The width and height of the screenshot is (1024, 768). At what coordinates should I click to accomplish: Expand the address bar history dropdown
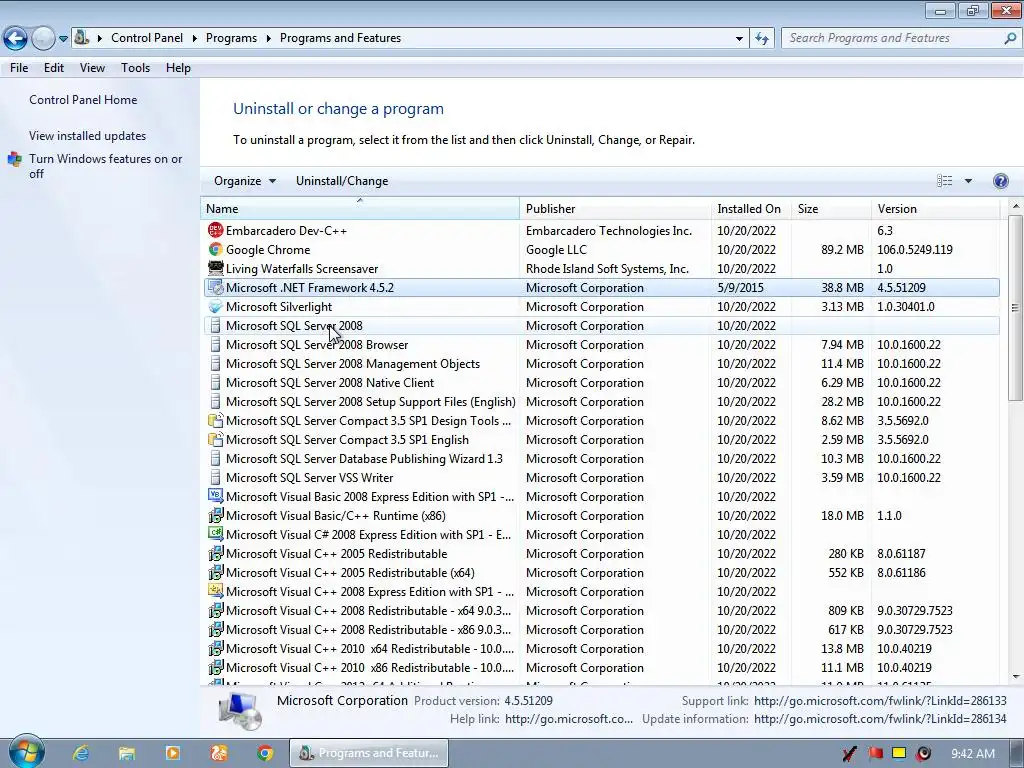point(739,38)
